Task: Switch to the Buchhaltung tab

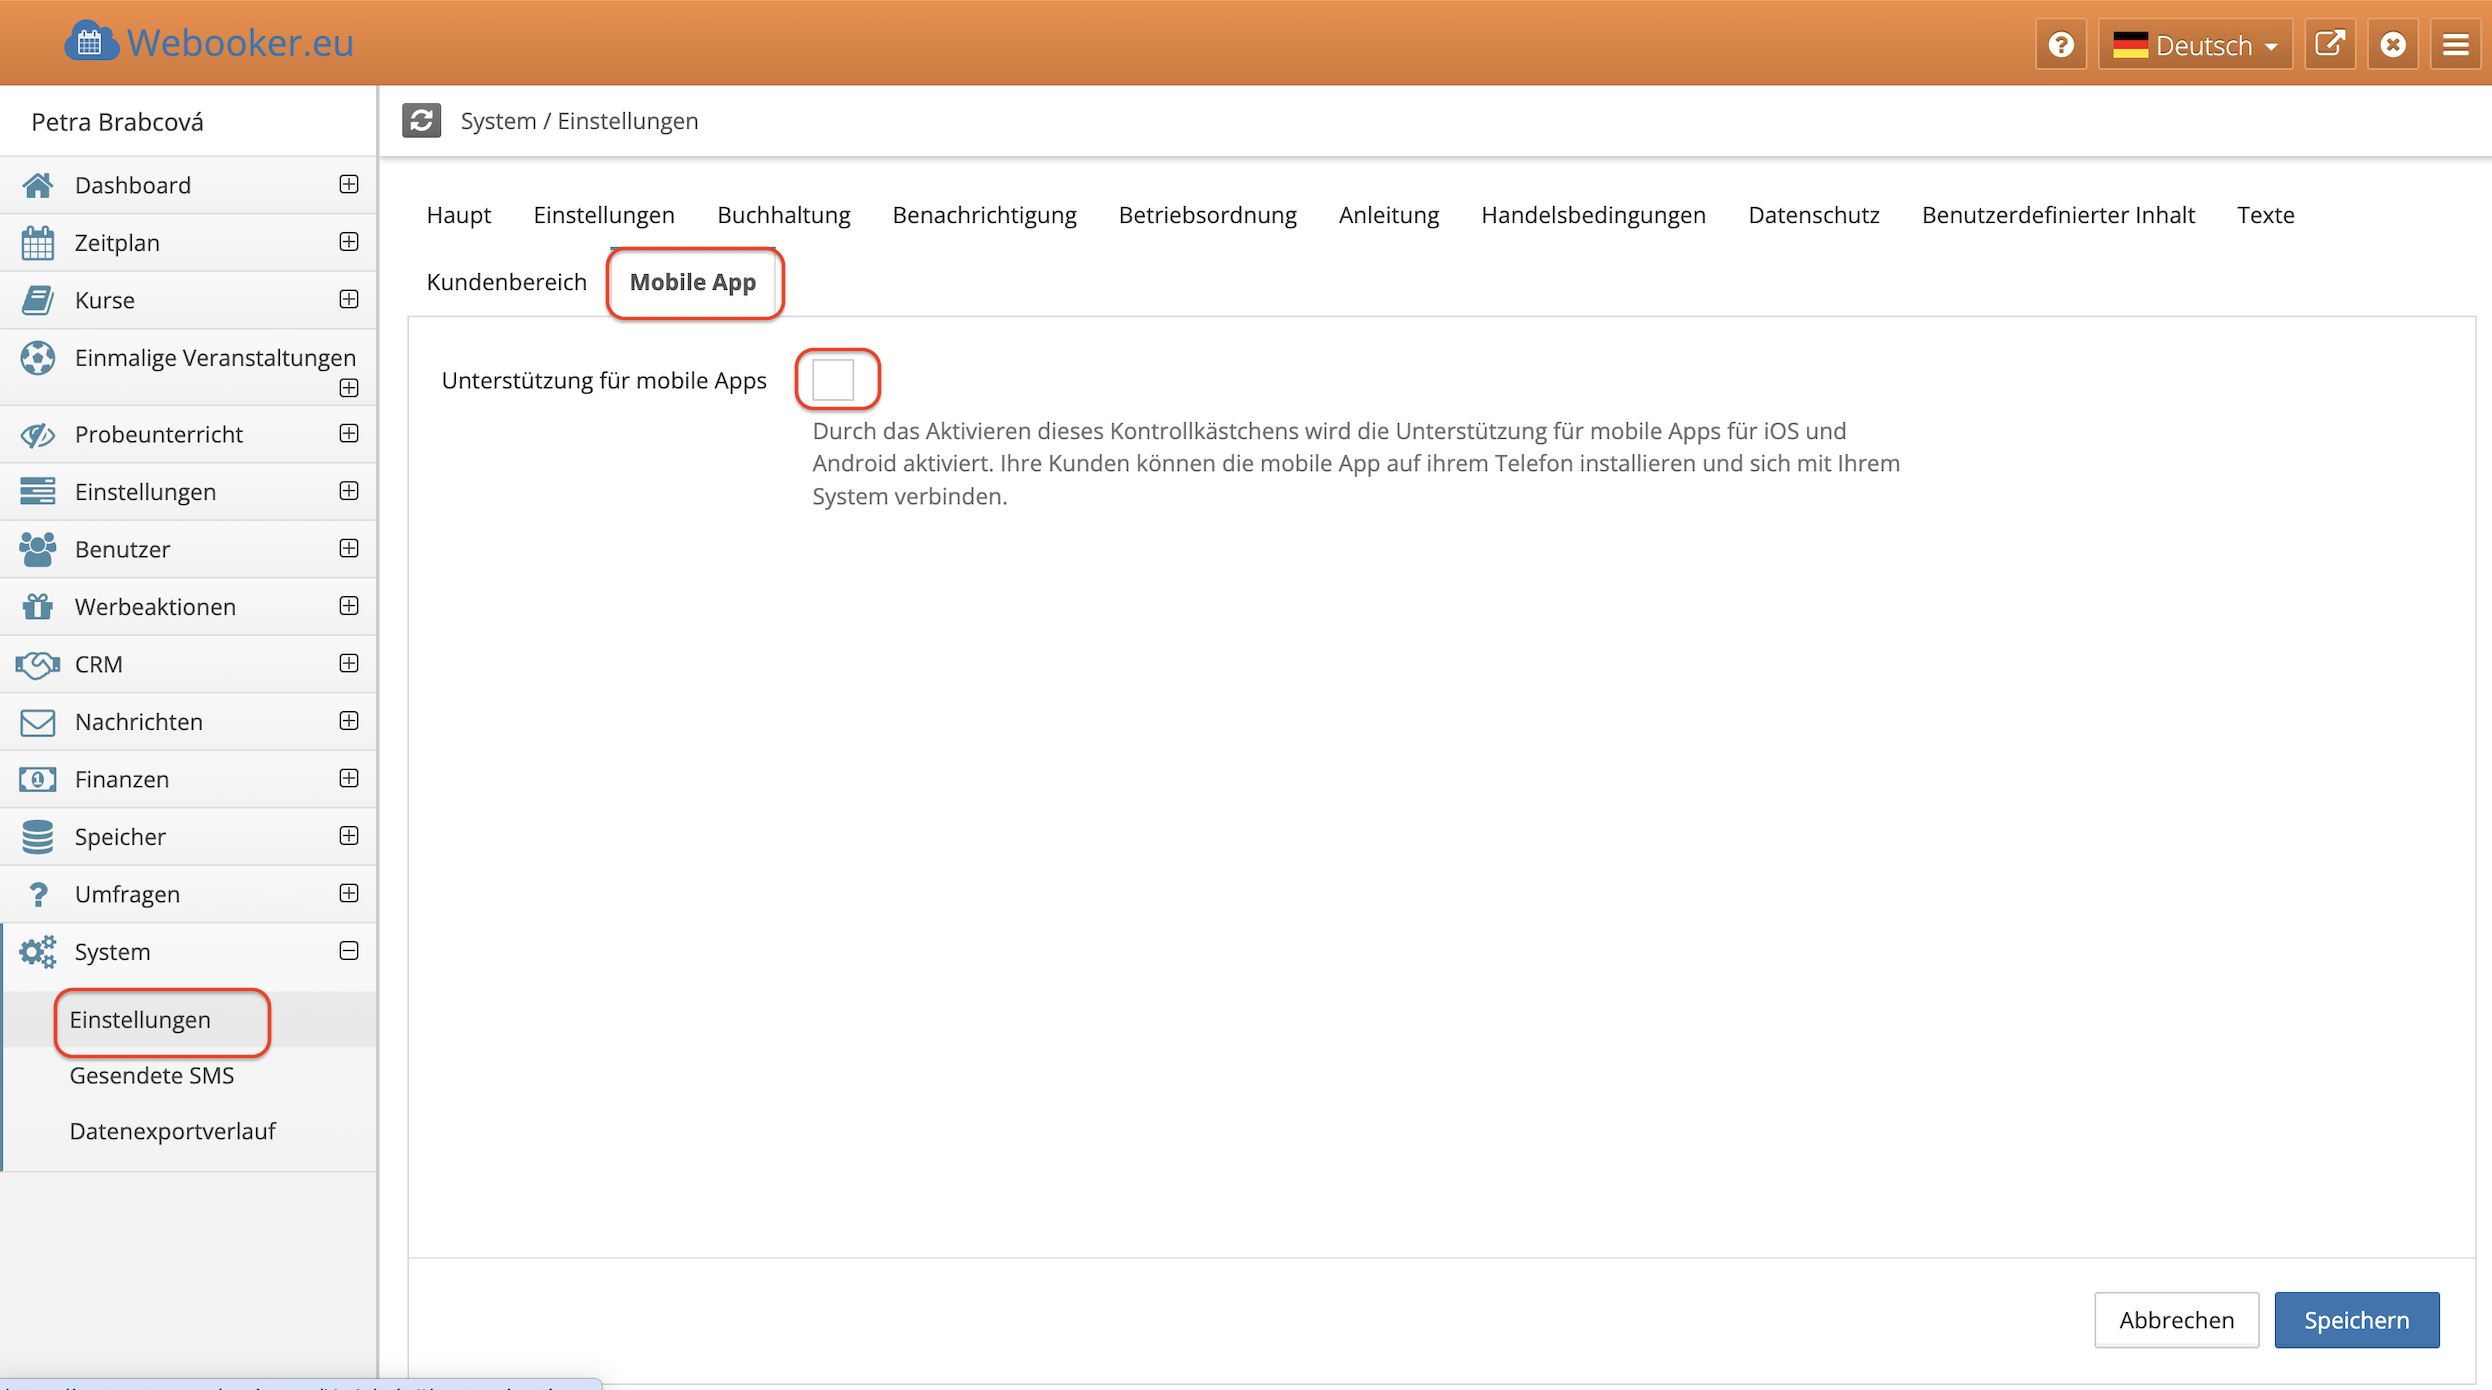Action: tap(783, 215)
